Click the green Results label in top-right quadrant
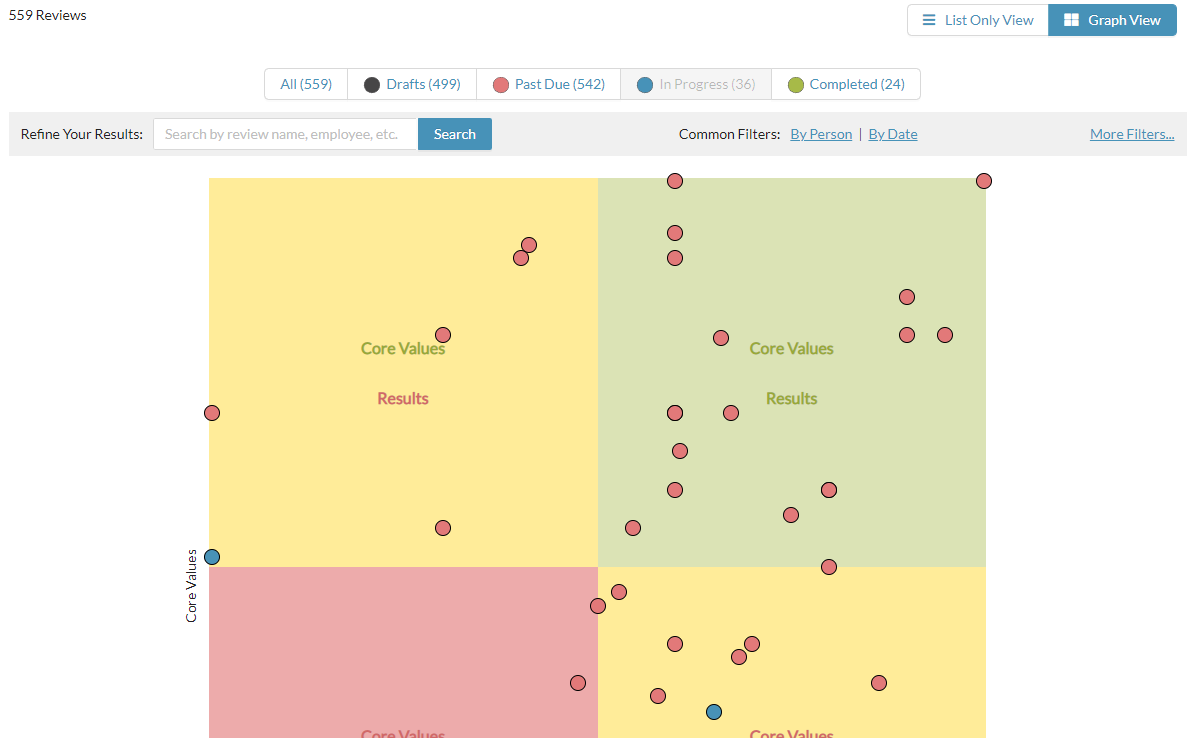This screenshot has height=738, width=1195. 791,399
